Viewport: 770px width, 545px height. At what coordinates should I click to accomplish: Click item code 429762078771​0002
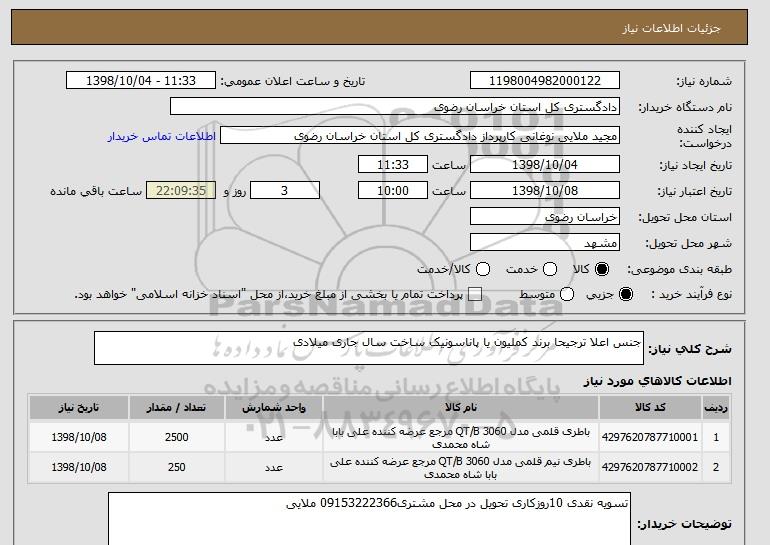[650, 467]
